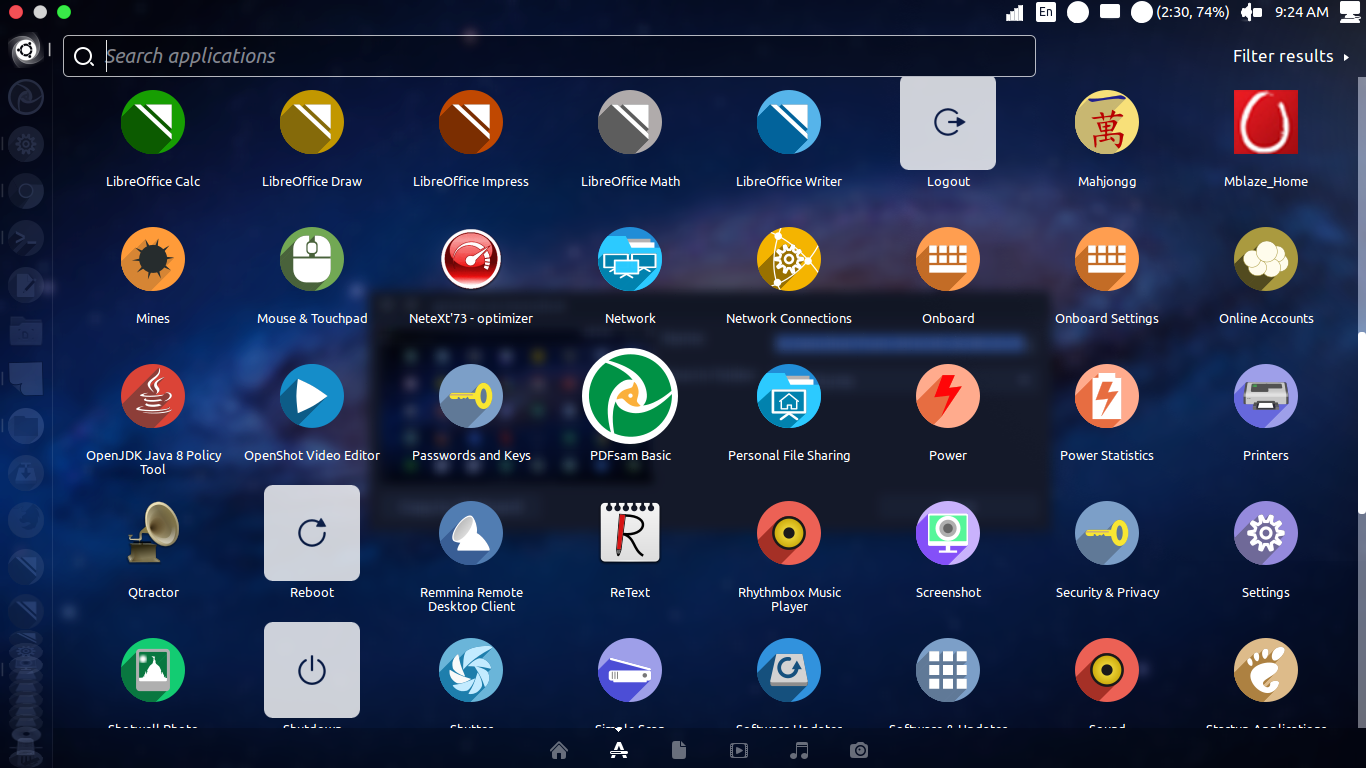Open Mouse & Touchpad settings
1366x768 pixels.
312,259
